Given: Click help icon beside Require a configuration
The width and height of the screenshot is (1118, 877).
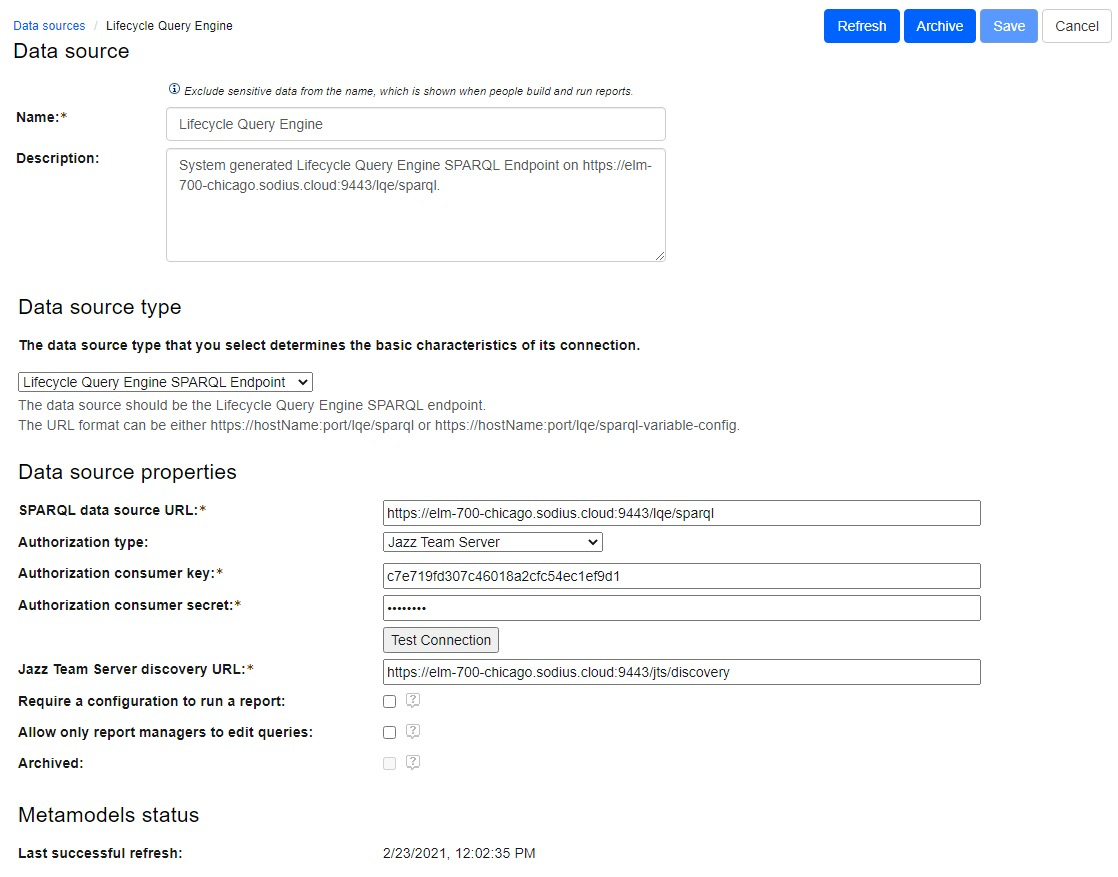Looking at the screenshot, I should (413, 701).
